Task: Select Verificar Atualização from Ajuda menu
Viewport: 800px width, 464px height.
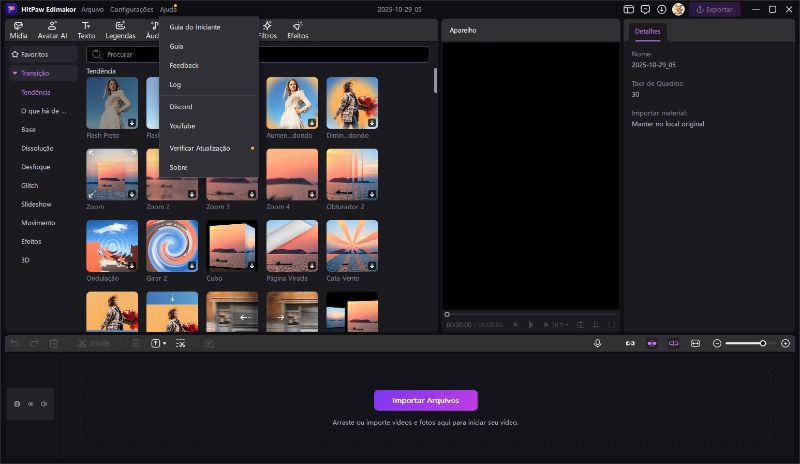Action: pyautogui.click(x=200, y=148)
